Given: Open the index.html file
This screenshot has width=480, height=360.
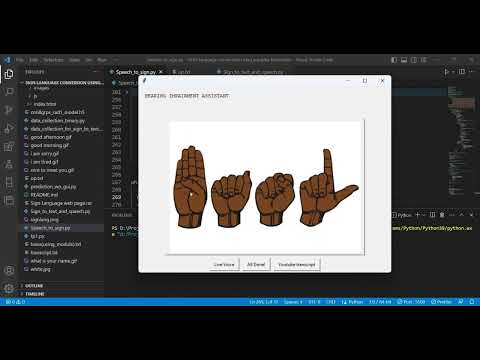Looking at the screenshot, I should pos(45,104).
